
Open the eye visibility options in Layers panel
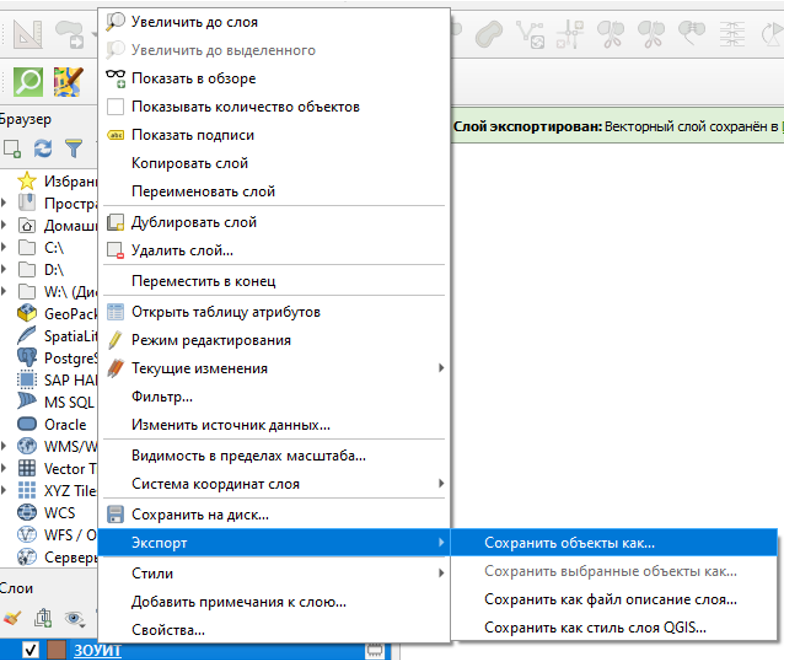point(73,619)
